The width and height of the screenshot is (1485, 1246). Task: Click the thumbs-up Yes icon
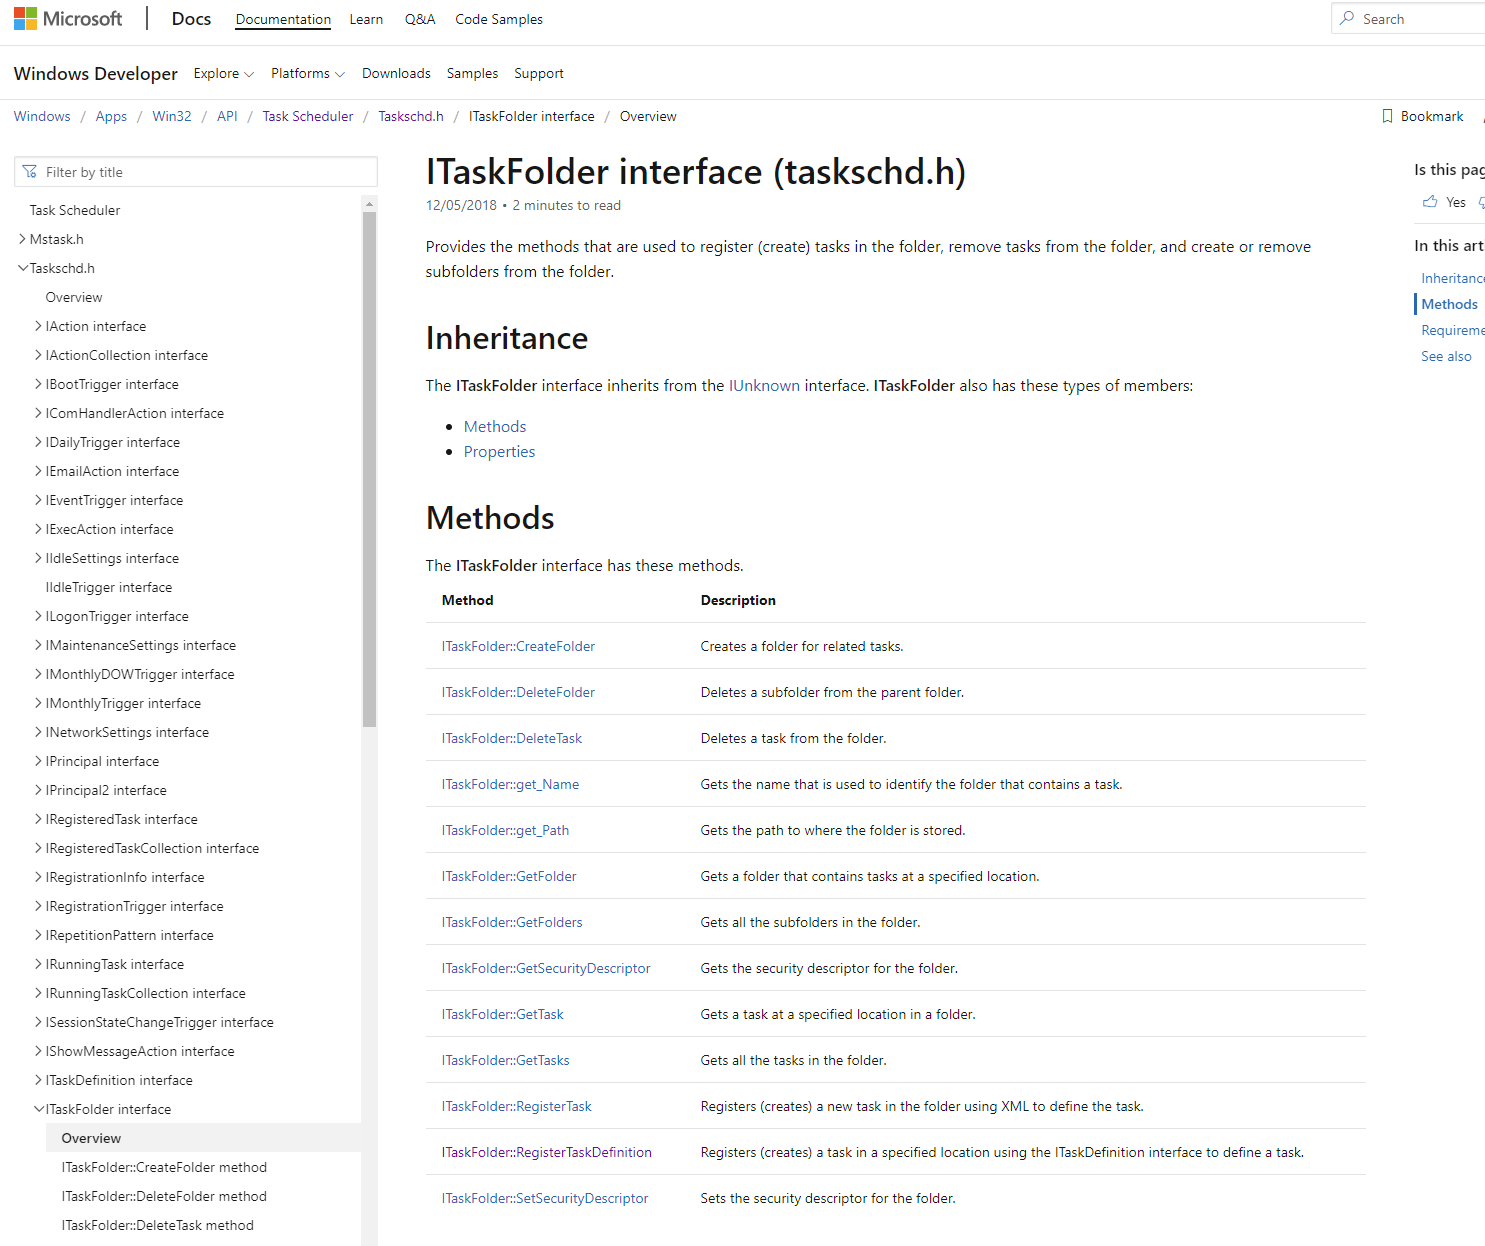pos(1430,202)
